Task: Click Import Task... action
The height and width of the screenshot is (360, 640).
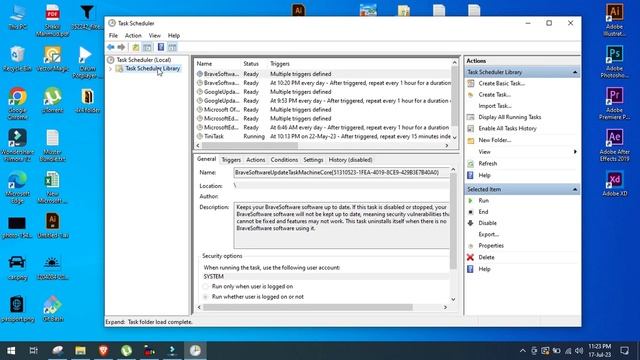Action: click(x=495, y=106)
